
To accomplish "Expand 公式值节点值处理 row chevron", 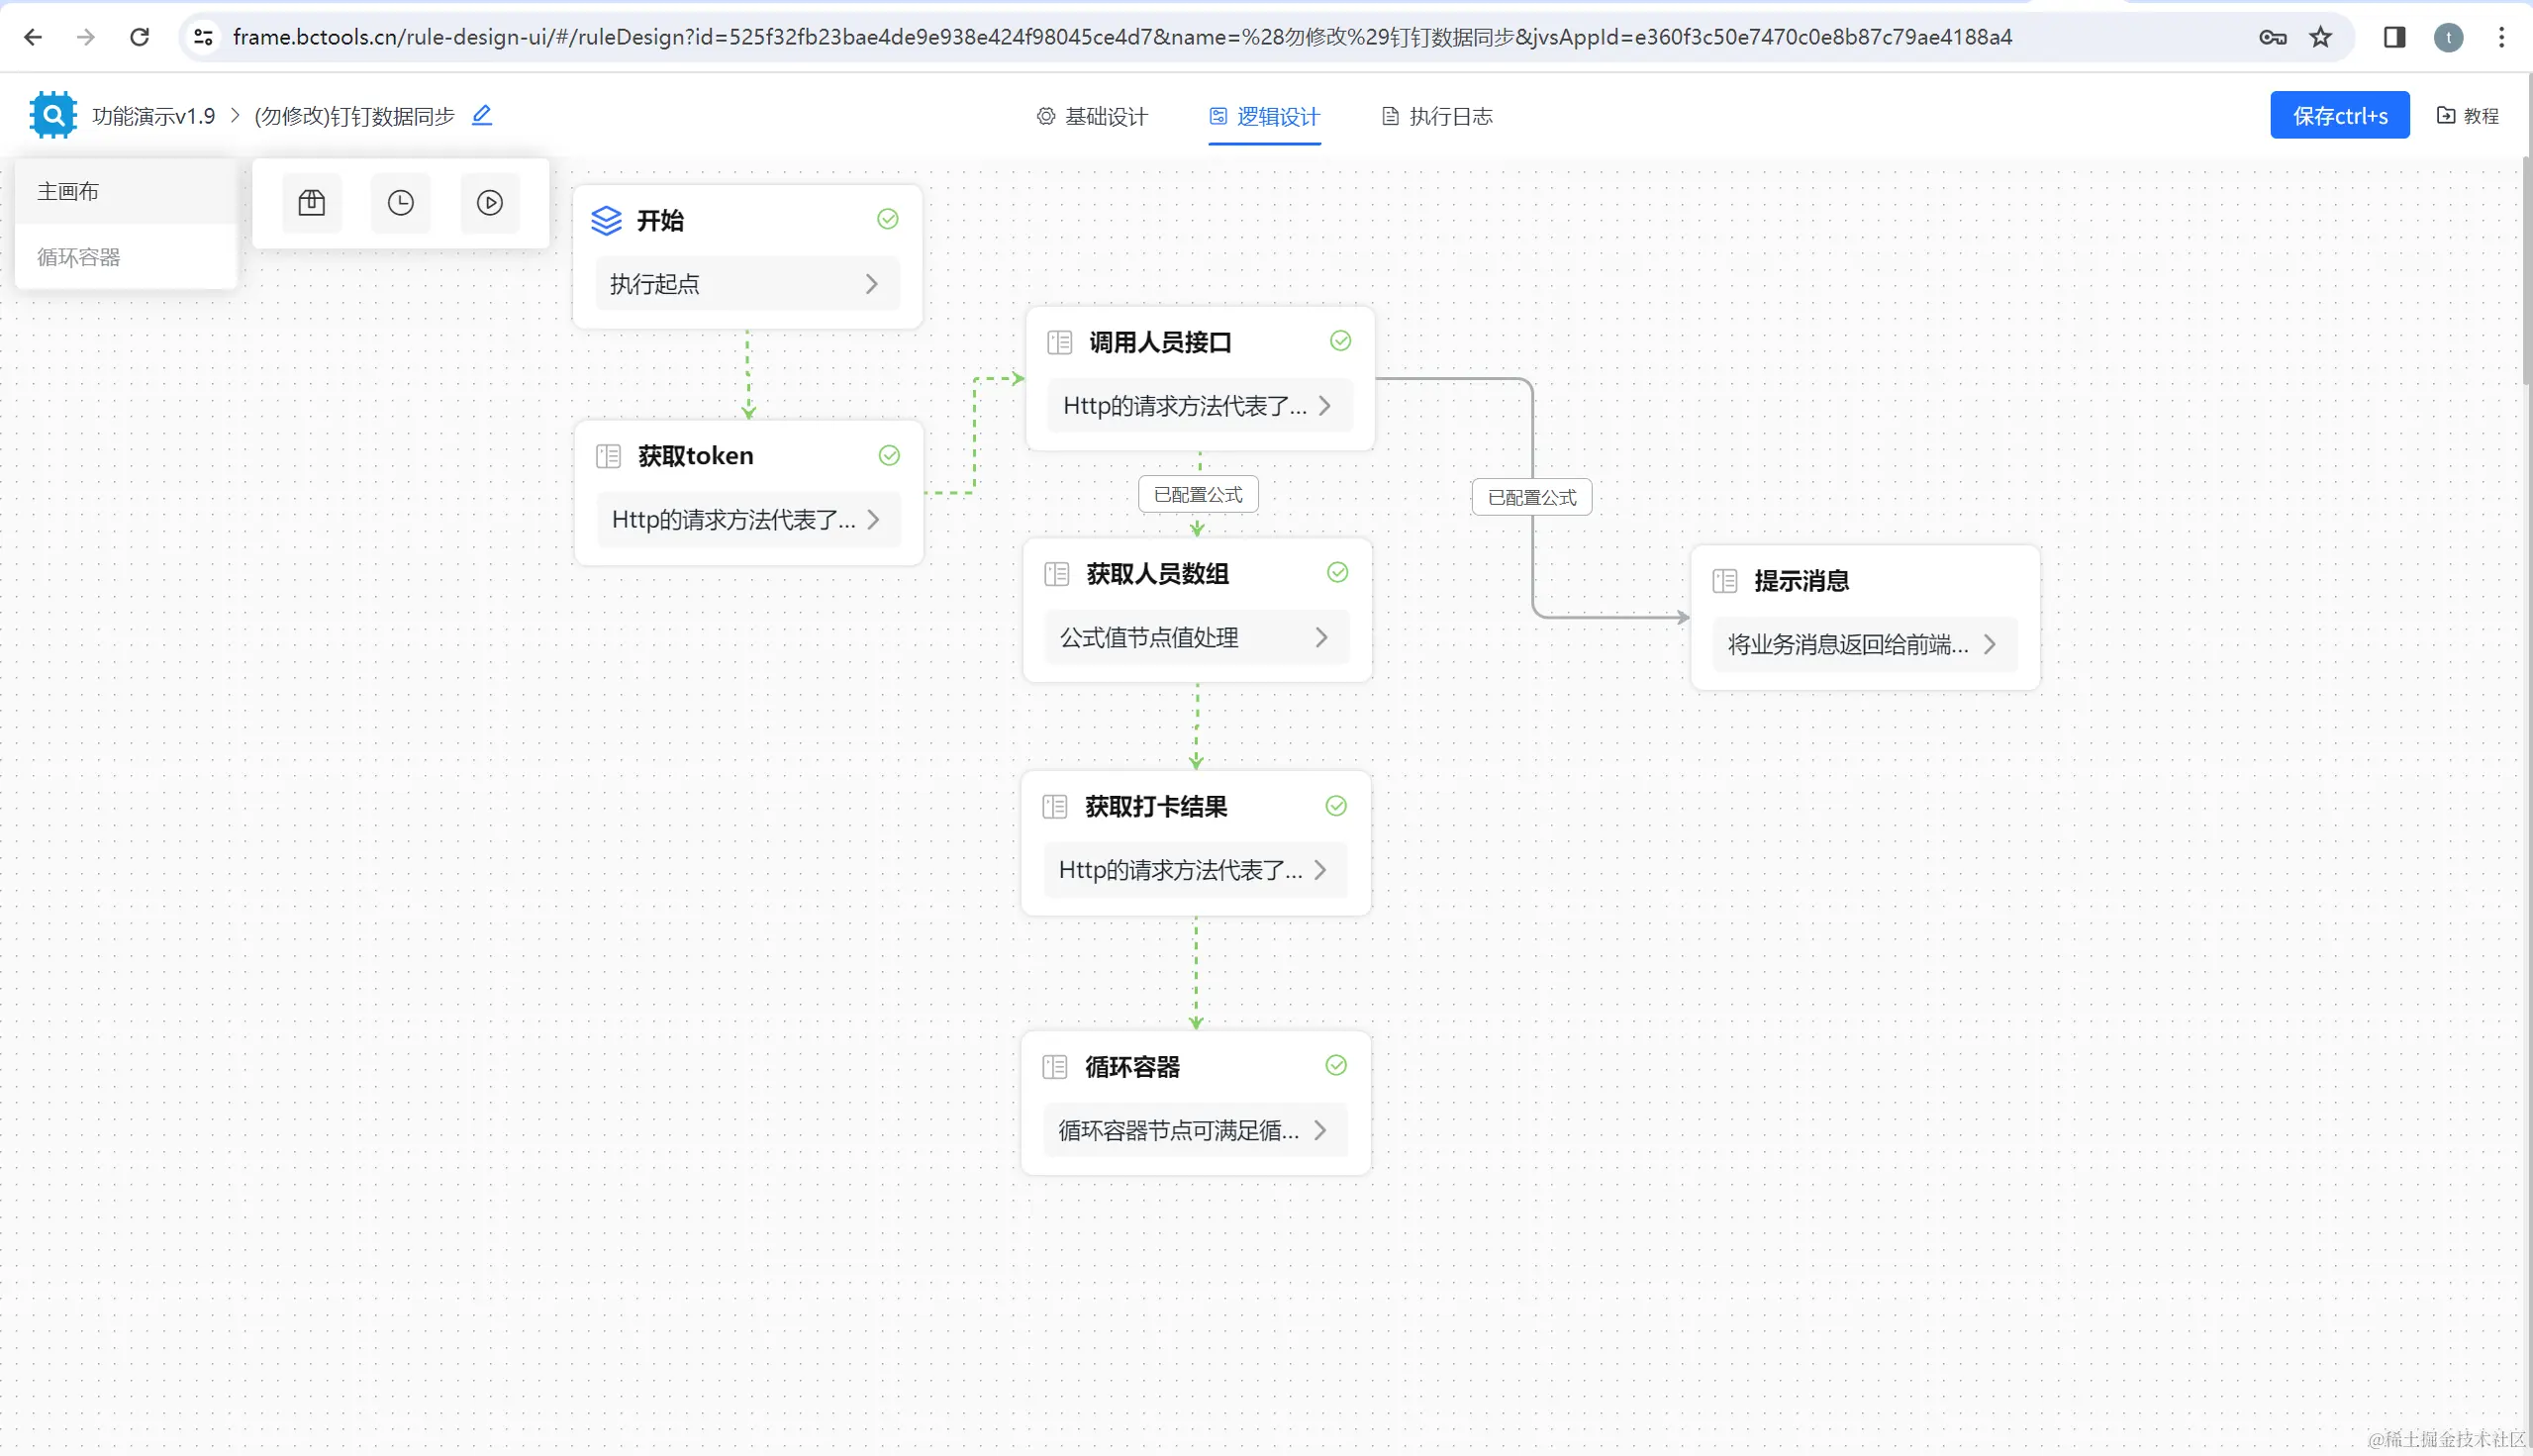I will 1321,638.
